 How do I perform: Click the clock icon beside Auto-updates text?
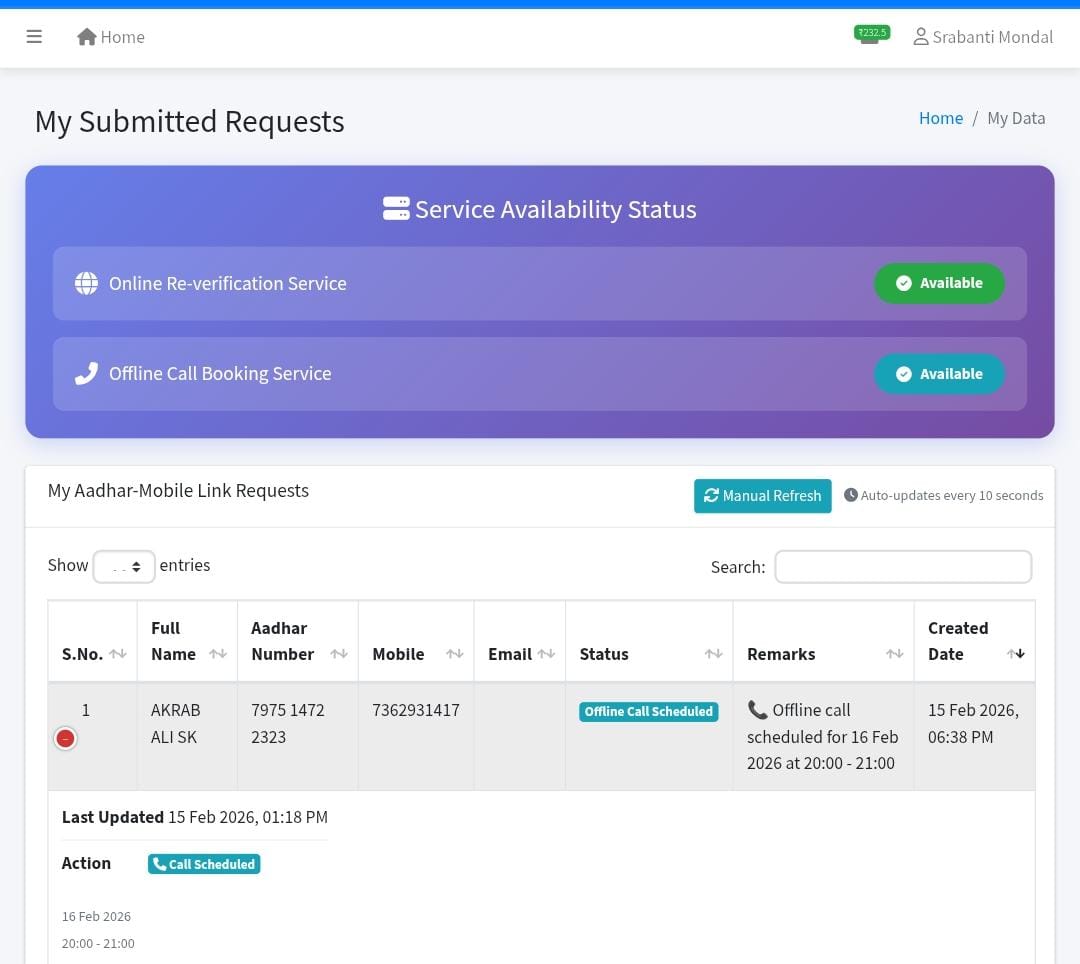pos(851,495)
